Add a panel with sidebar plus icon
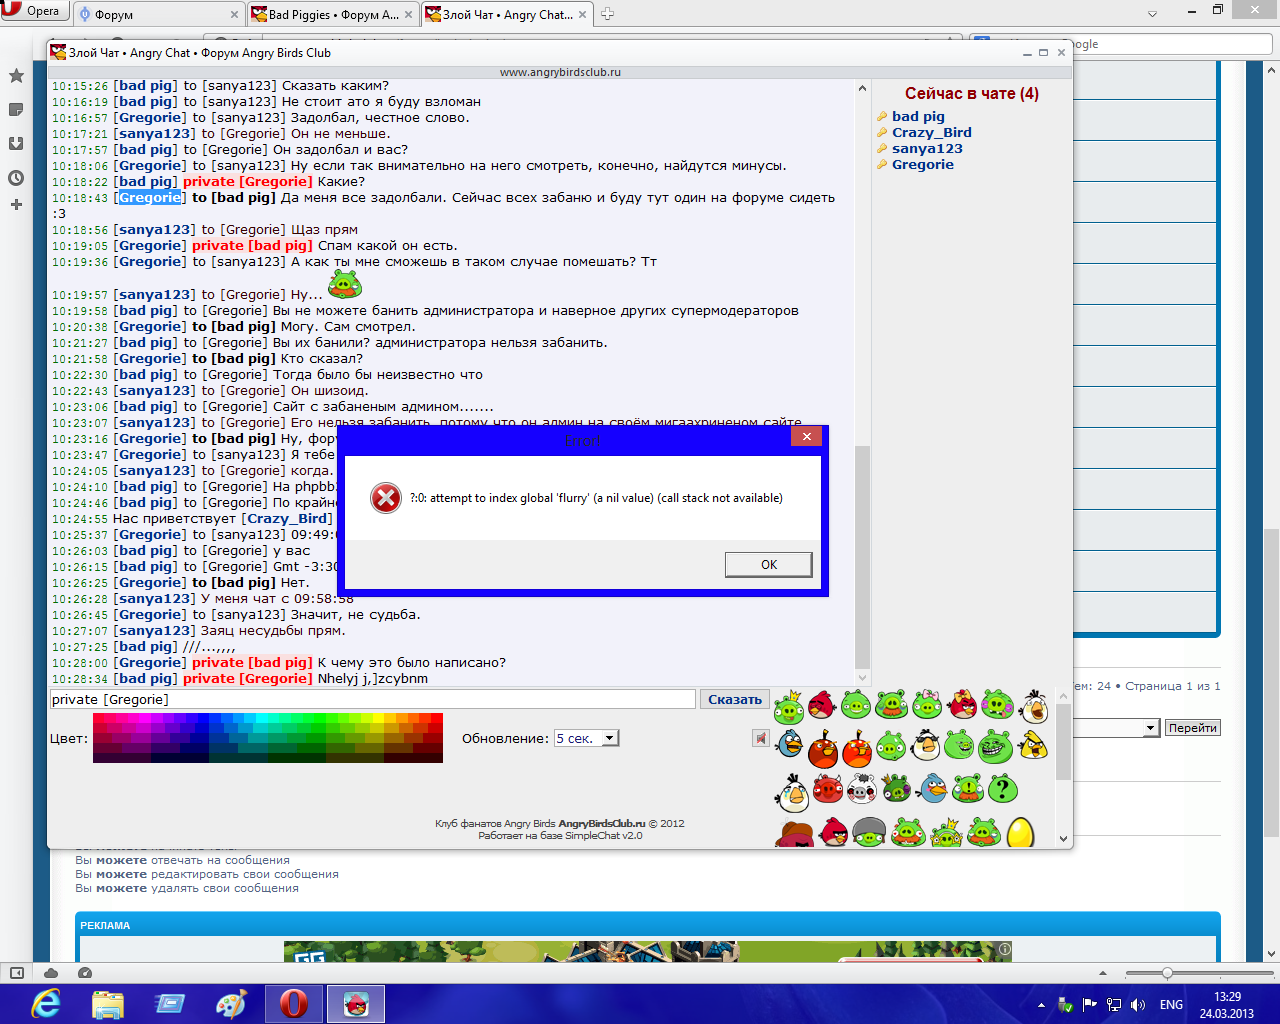1280x1024 pixels. click(16, 204)
